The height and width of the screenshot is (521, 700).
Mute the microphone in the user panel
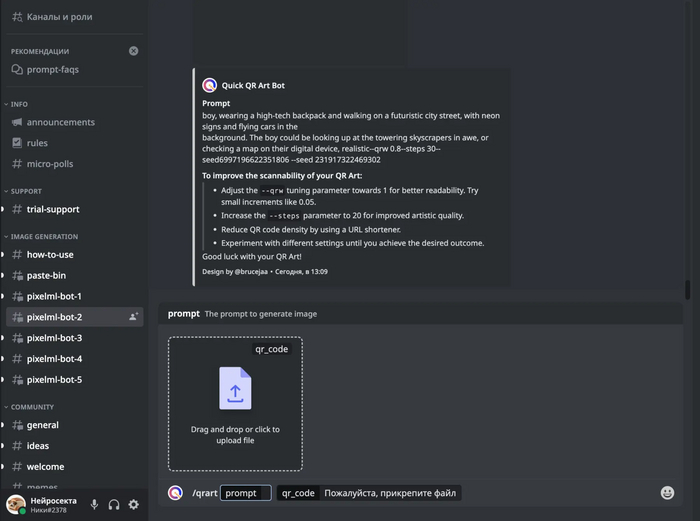pyautogui.click(x=94, y=504)
